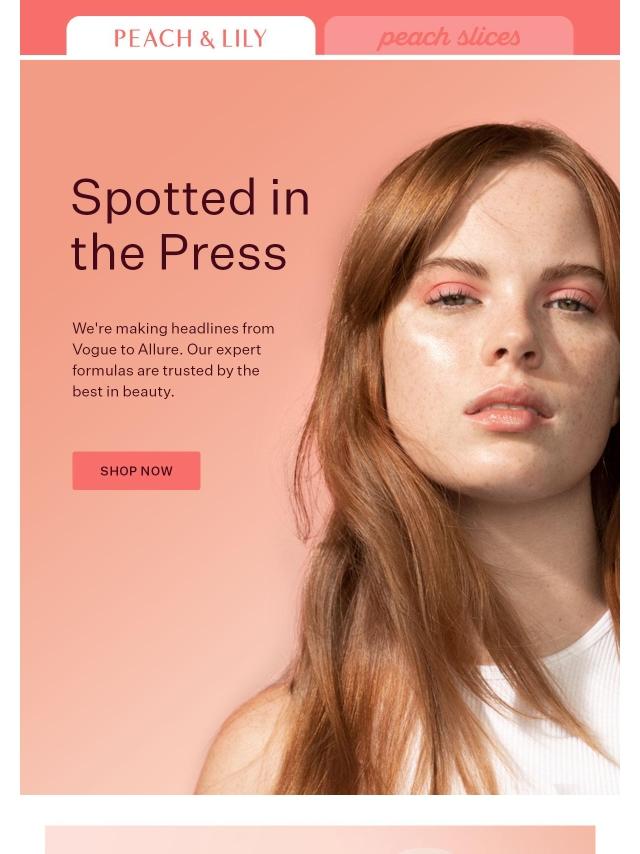Click the model's glossy lips
Viewport: 640px width, 854px height.
[508, 409]
